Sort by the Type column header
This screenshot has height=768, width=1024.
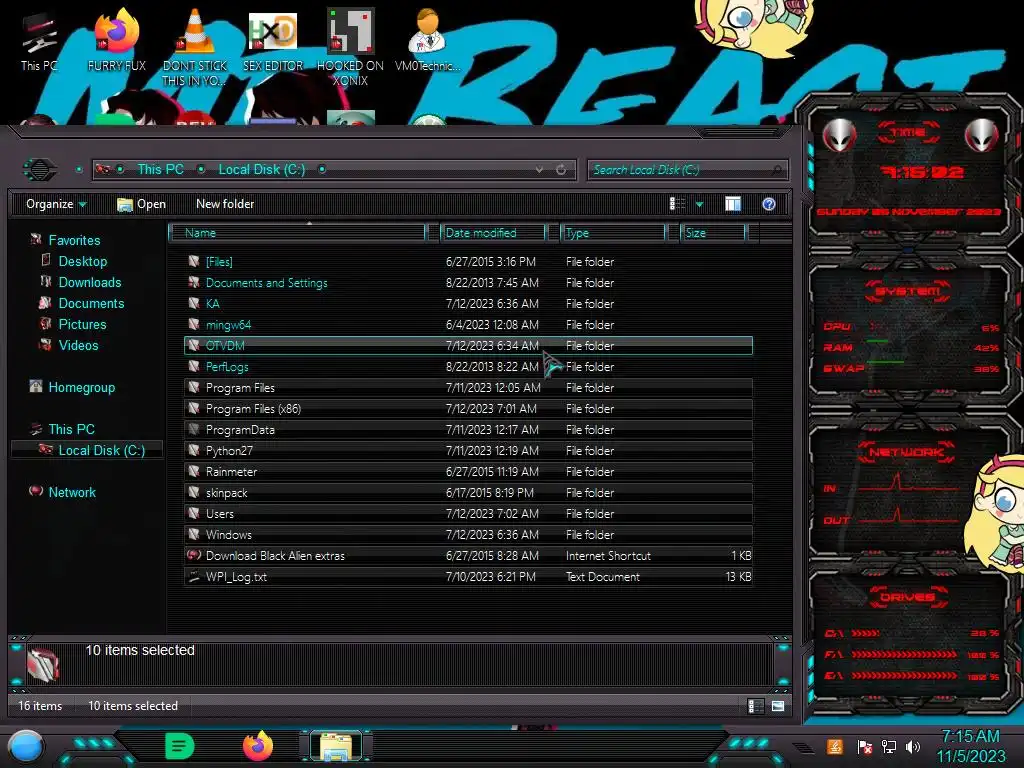(x=613, y=232)
